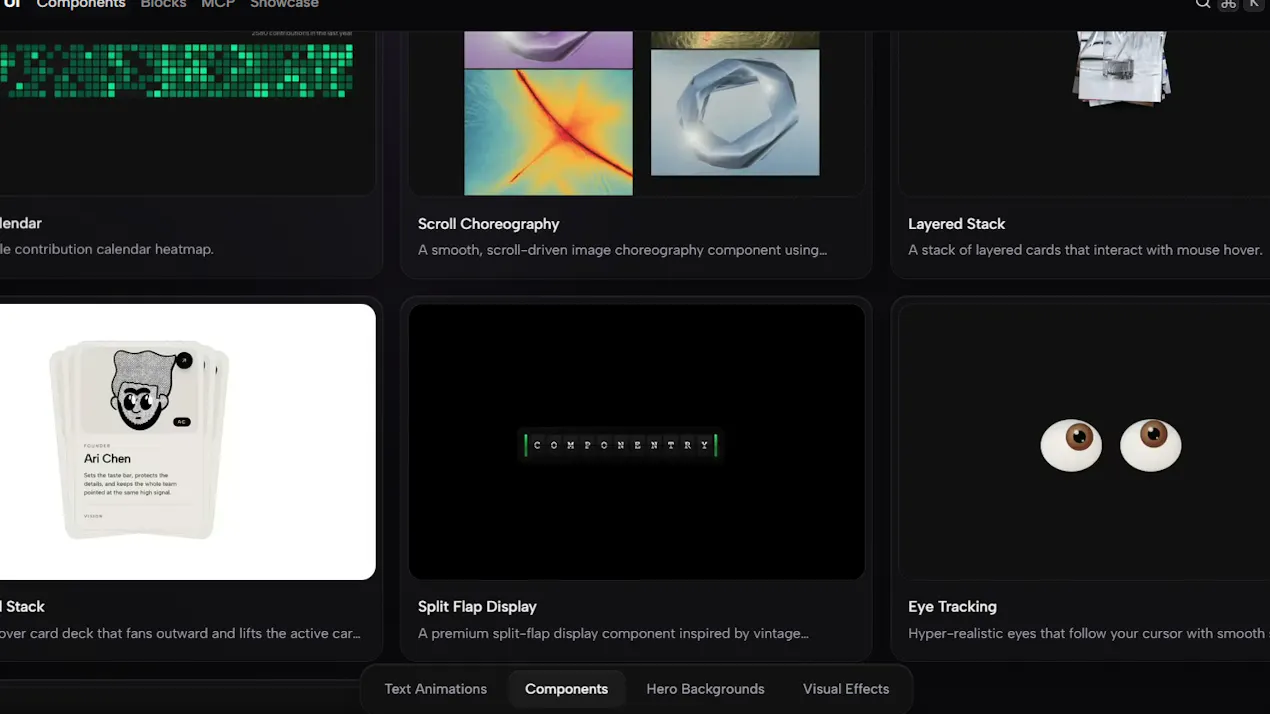Click the AC badge on Ari Chen card

[x=182, y=422]
